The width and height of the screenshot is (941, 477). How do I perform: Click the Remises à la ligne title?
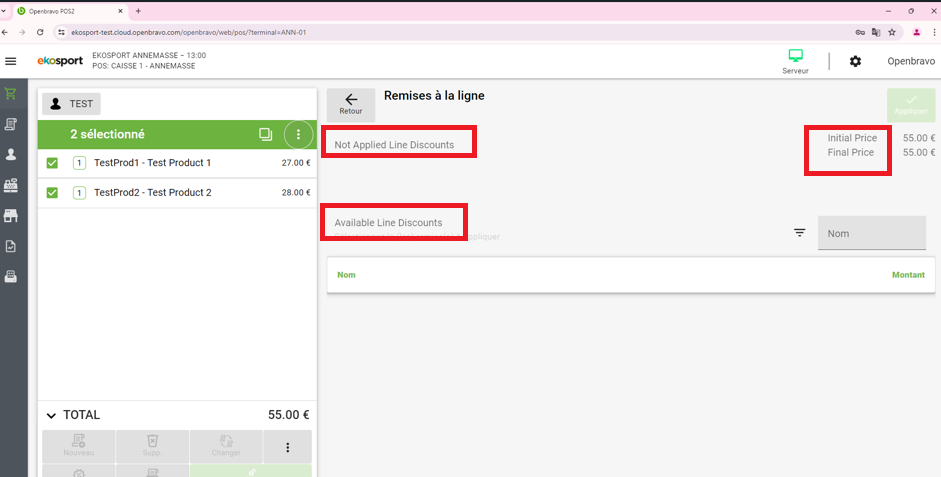click(x=434, y=95)
